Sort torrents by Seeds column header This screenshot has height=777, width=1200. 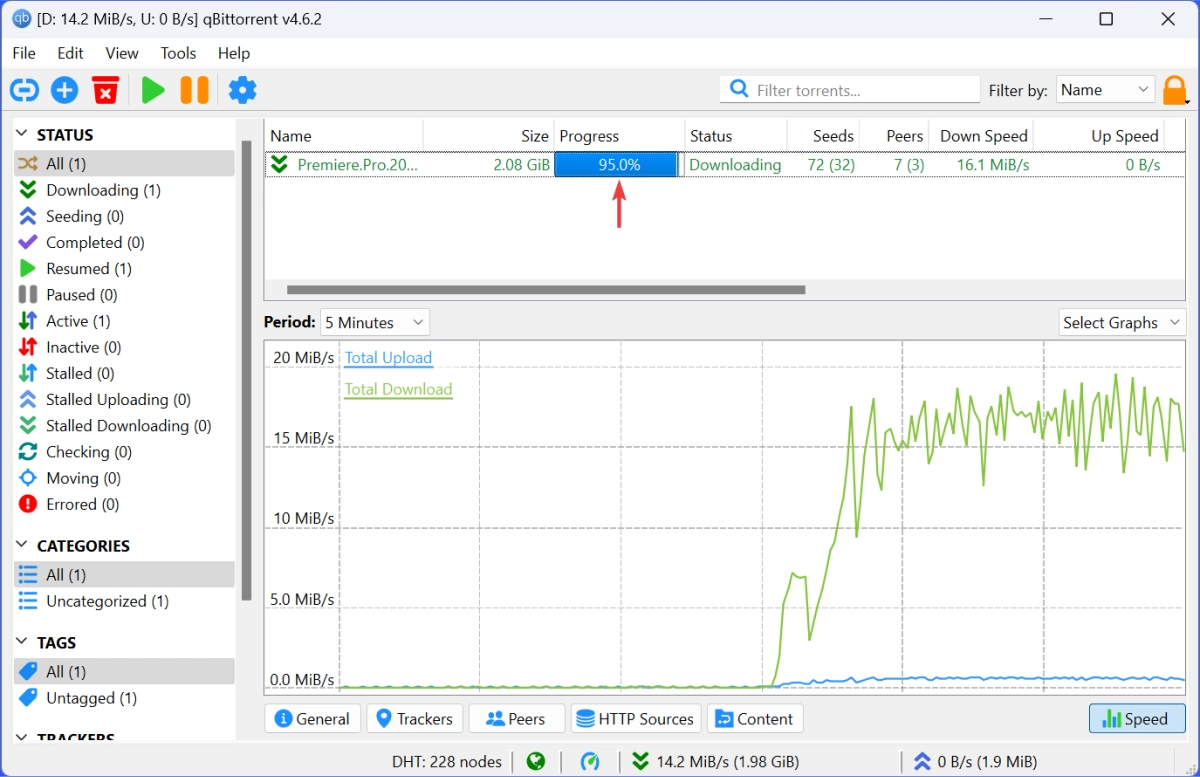[823, 136]
